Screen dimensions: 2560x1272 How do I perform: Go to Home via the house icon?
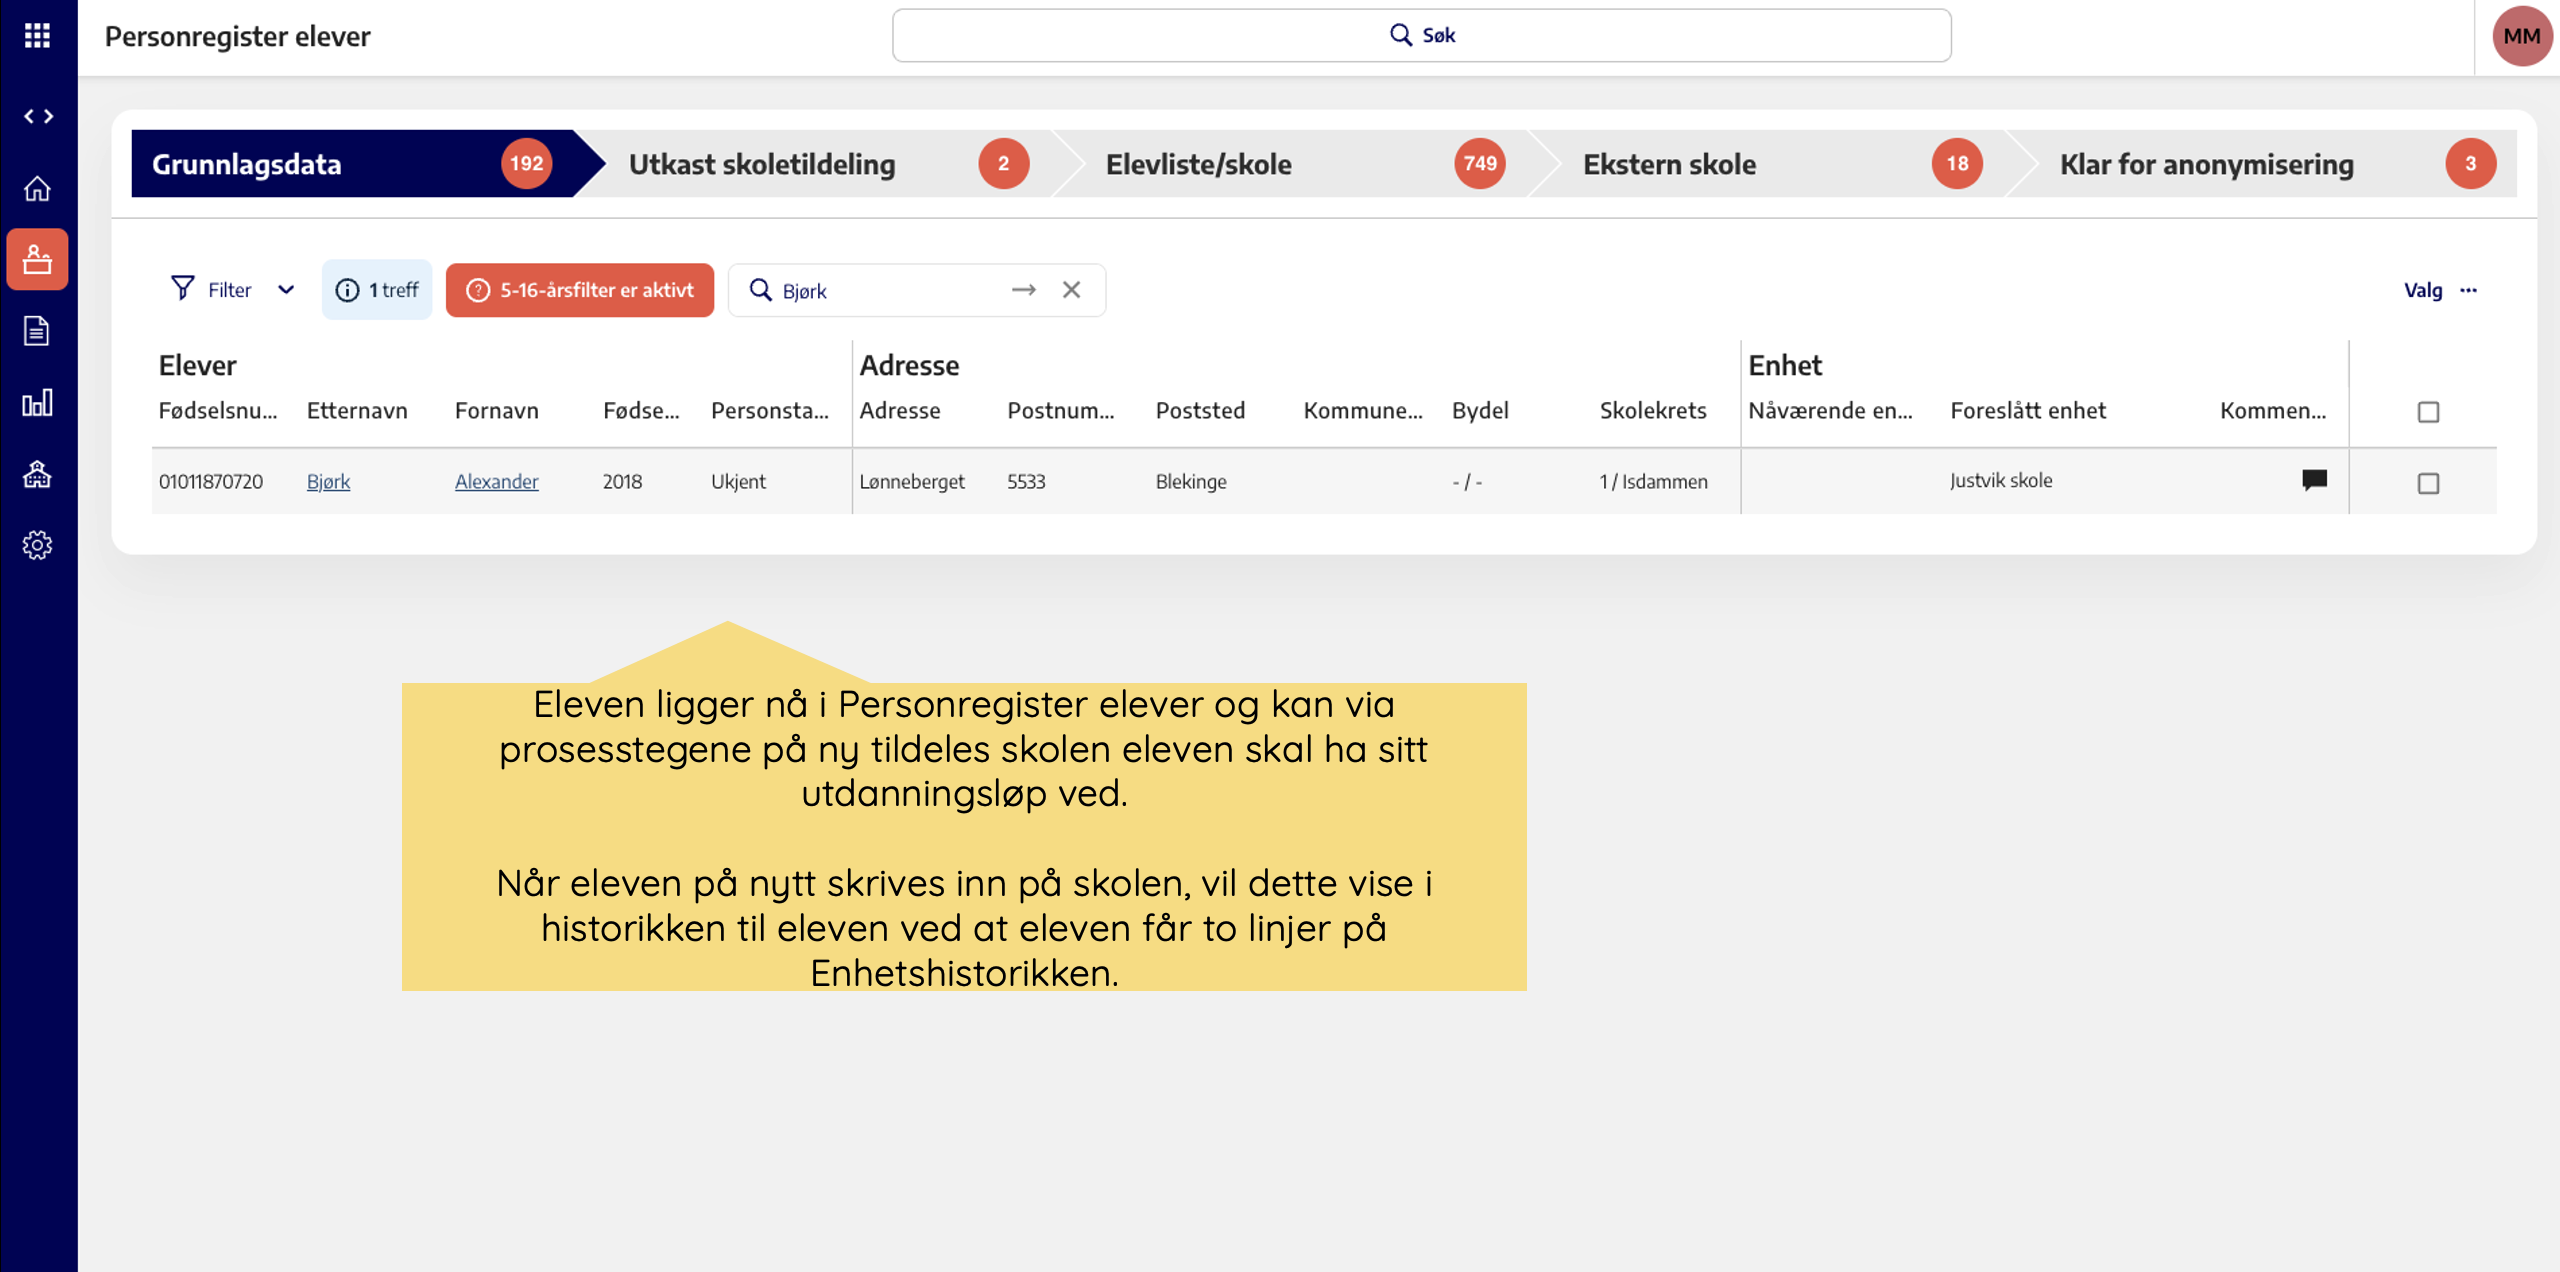pos(37,188)
